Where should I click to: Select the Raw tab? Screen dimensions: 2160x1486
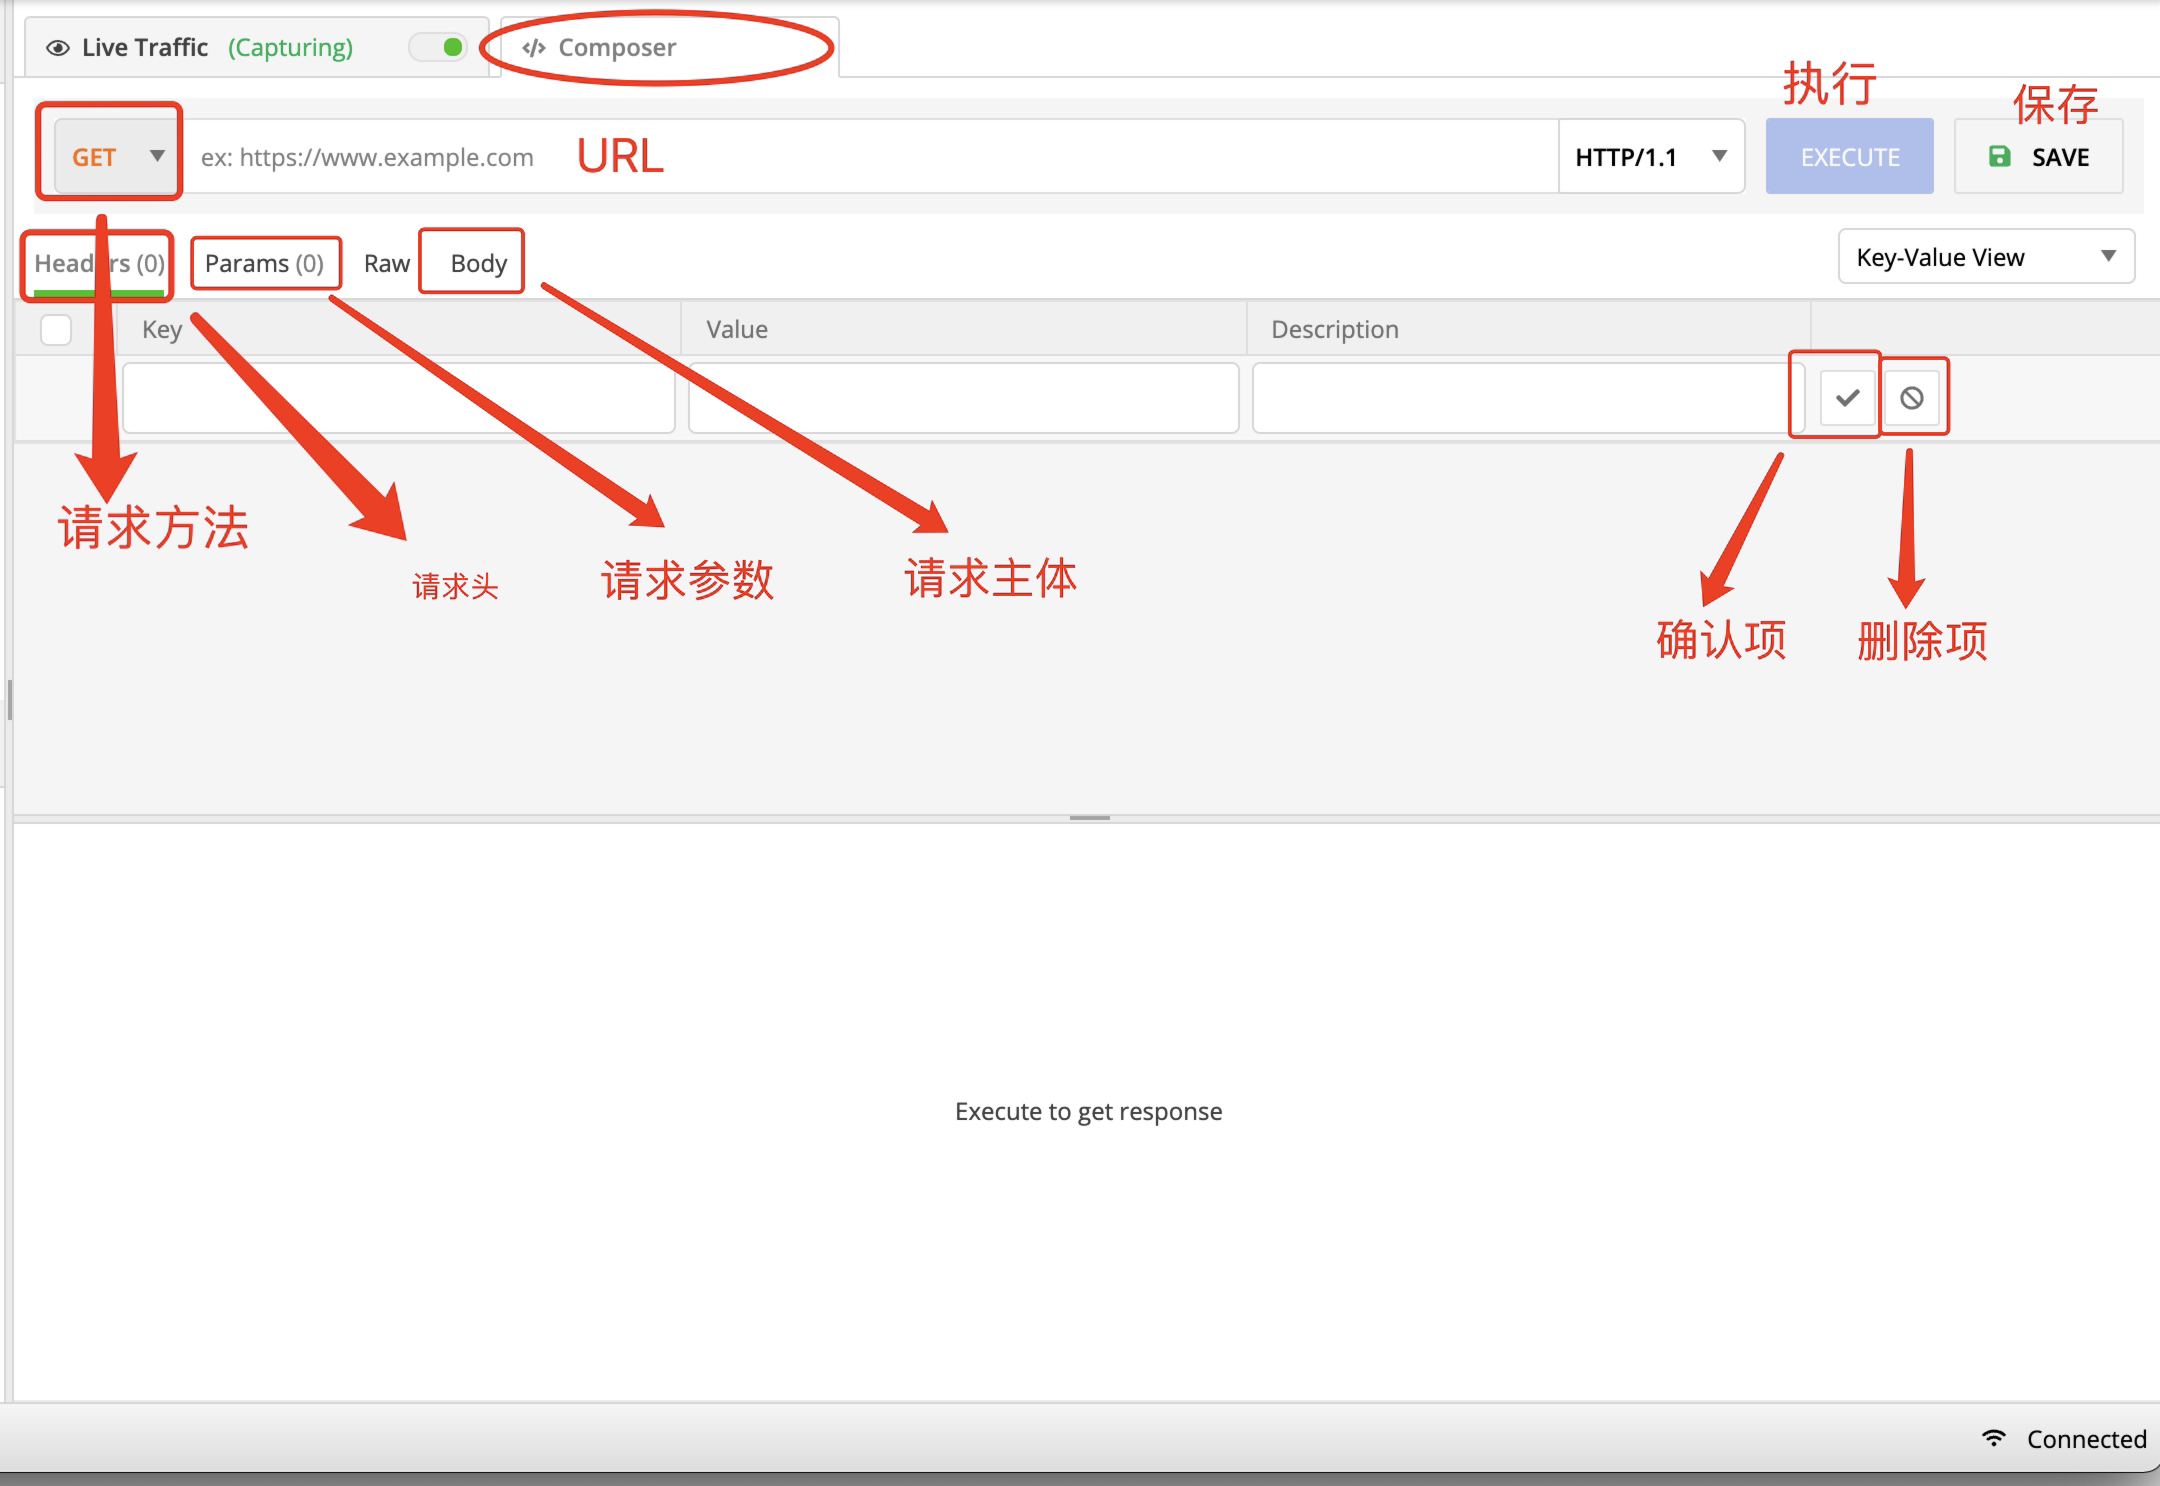(x=386, y=263)
